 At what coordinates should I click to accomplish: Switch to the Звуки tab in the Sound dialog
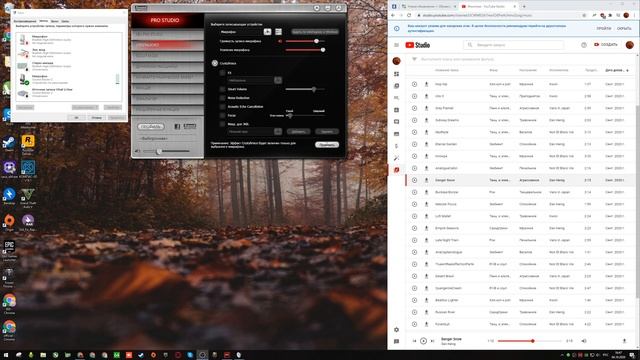tap(55, 21)
